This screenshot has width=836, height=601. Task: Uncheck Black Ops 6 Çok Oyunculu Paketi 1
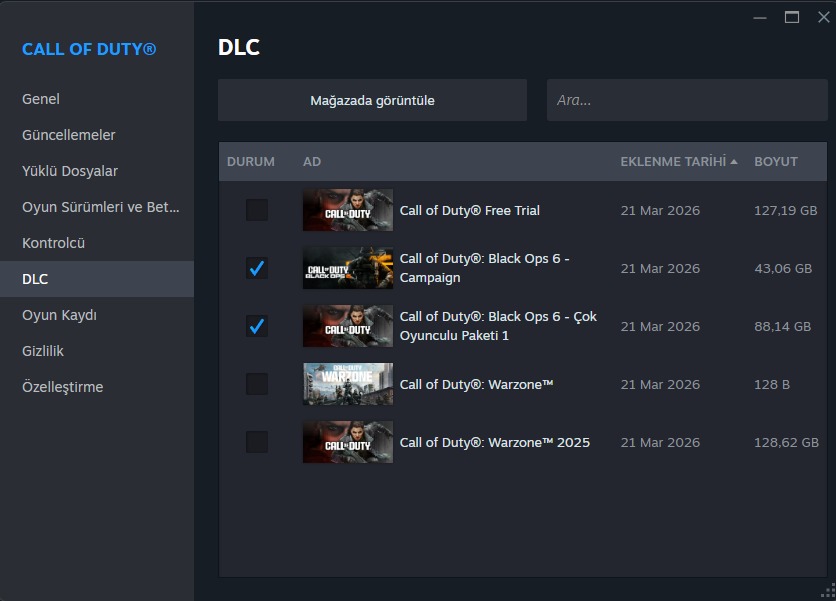click(x=257, y=326)
